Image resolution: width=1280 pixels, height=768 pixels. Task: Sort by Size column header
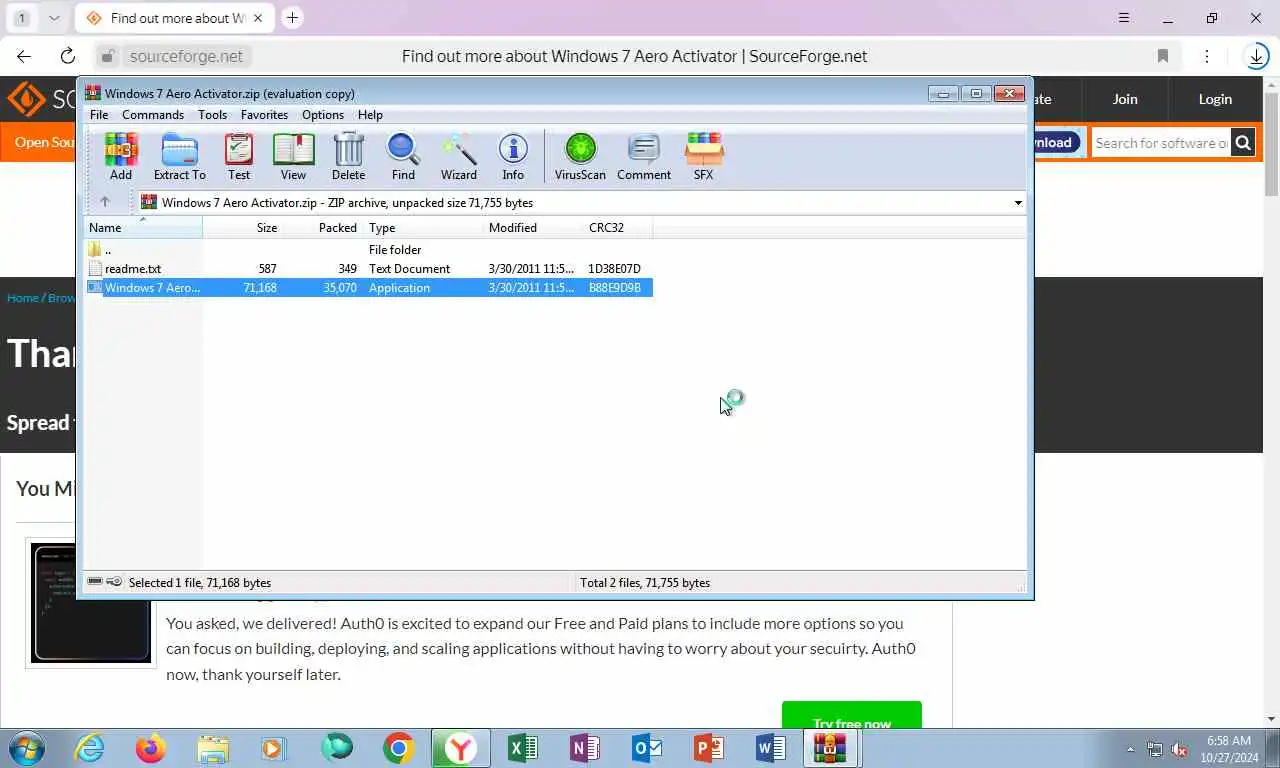pyautogui.click(x=243, y=228)
